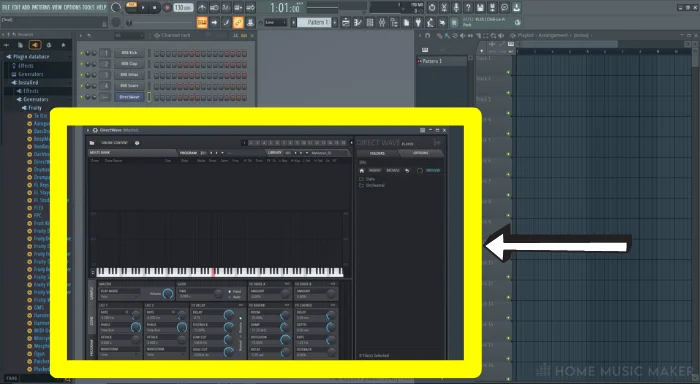This screenshot has width=700, height=384.
Task: Click the transport Play button
Action: (x=143, y=8)
